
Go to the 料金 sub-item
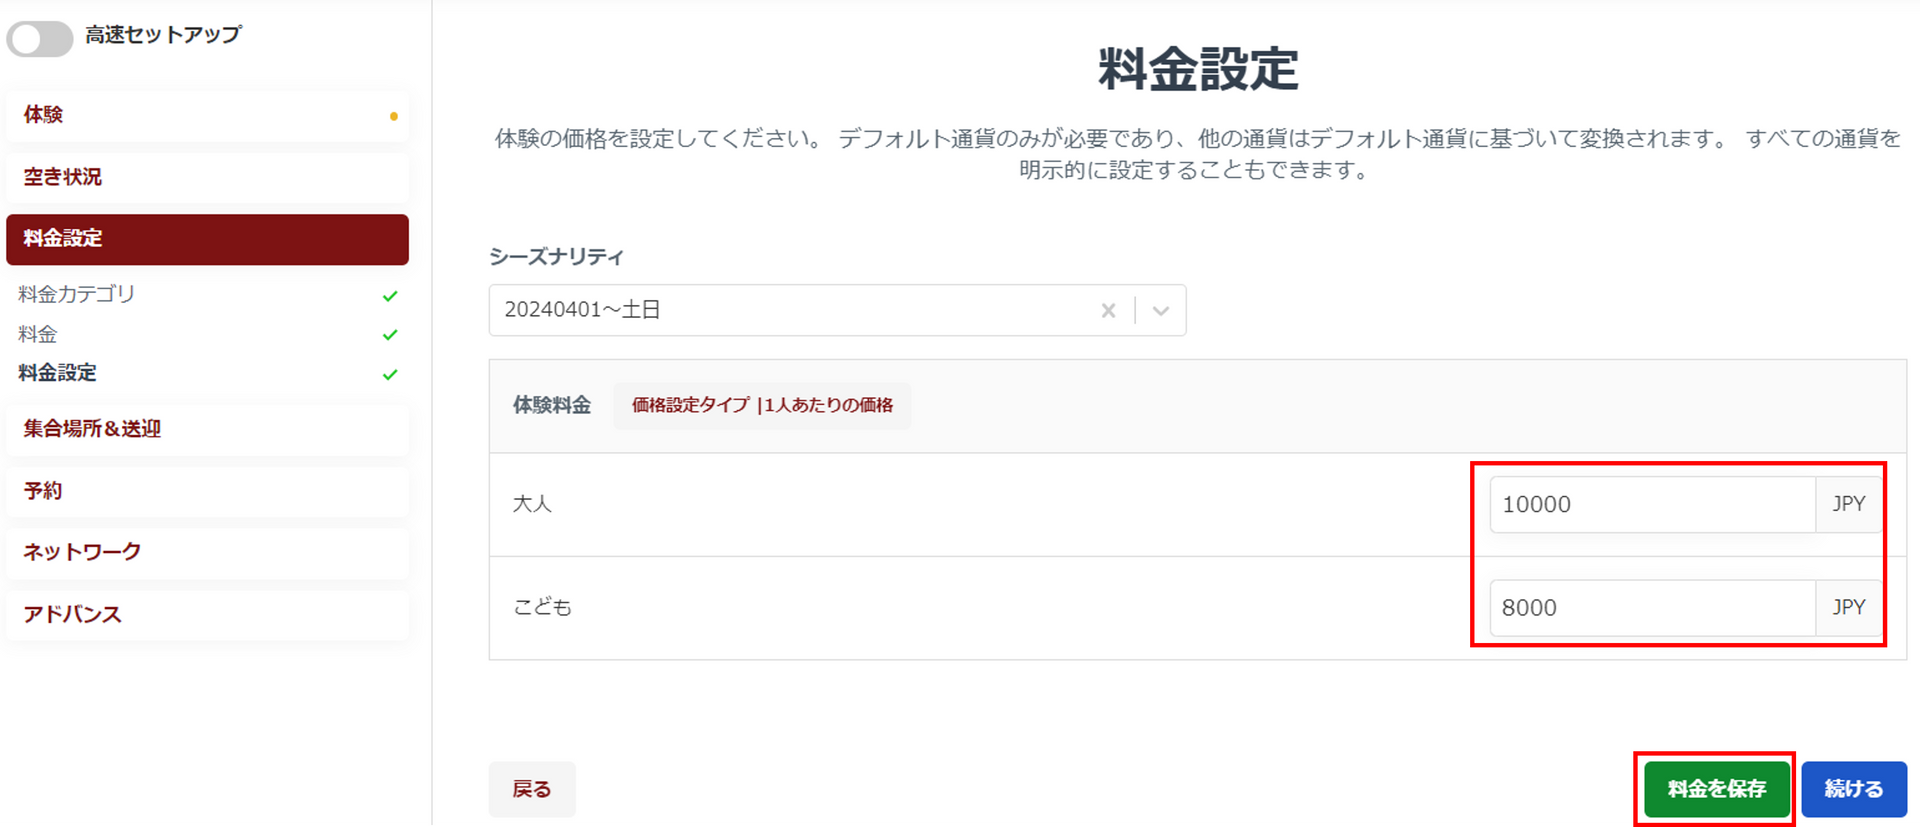(x=38, y=334)
